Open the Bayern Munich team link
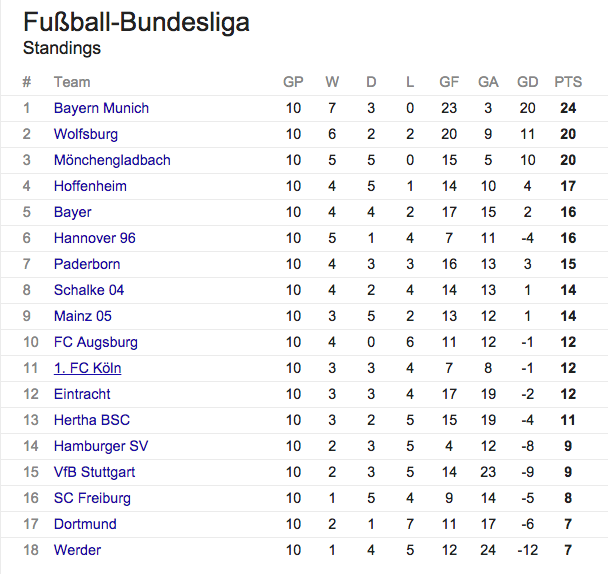Image resolution: width=608 pixels, height=574 pixels. (x=101, y=108)
